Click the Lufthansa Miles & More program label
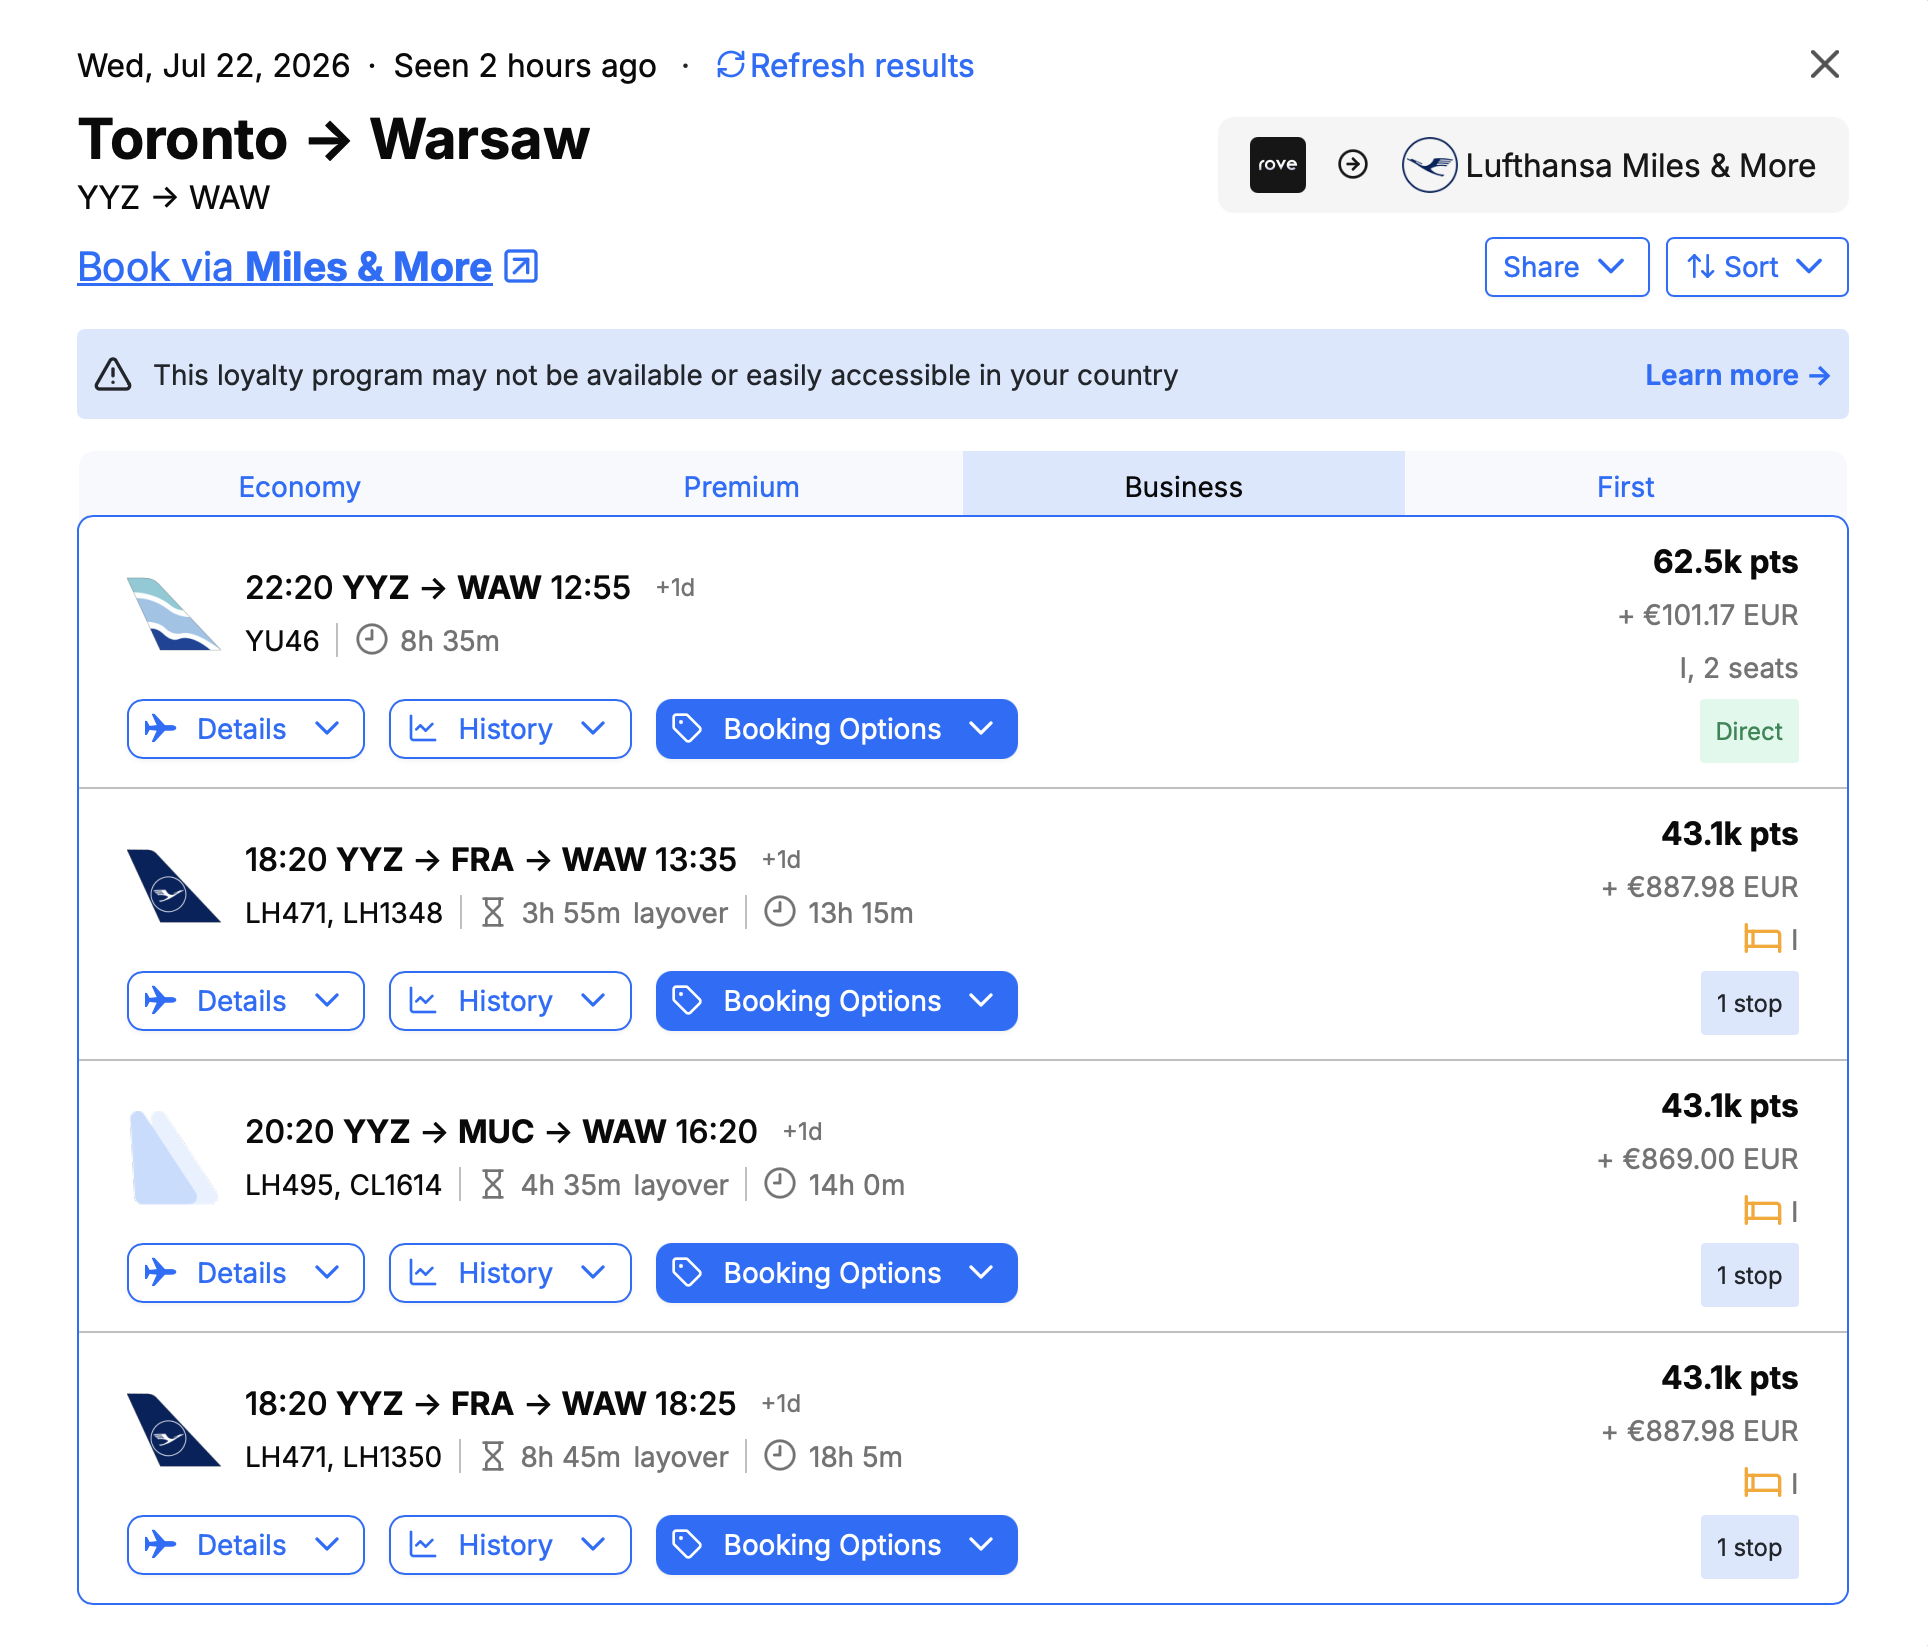The width and height of the screenshot is (1928, 1646). (1640, 165)
